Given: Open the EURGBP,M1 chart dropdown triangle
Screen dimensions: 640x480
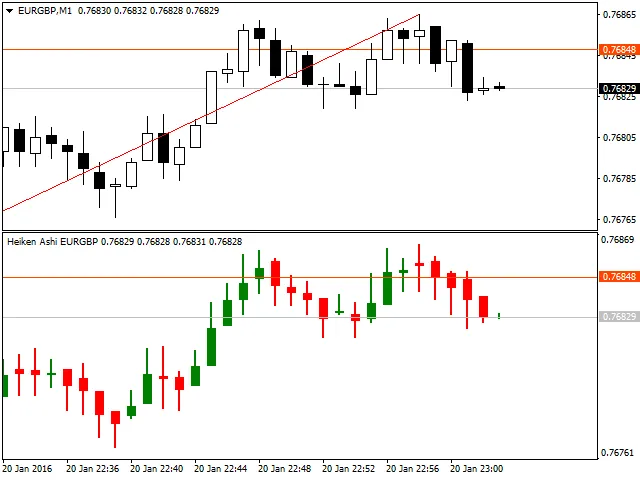Looking at the screenshot, I should click(10, 11).
